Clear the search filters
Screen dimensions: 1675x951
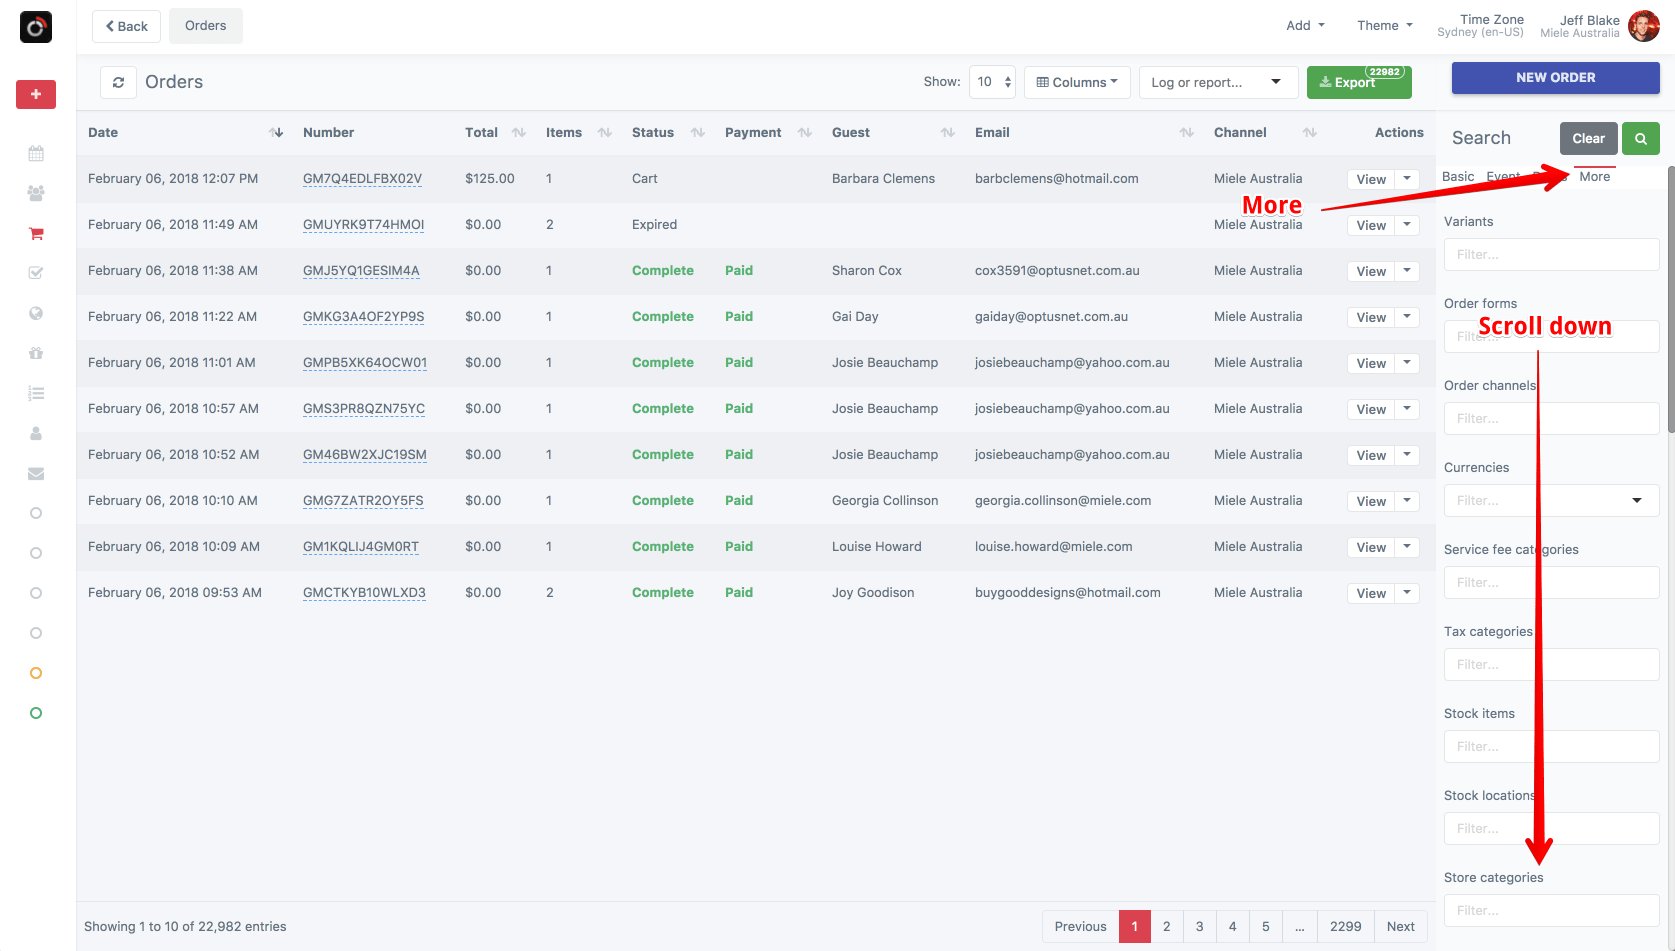pyautogui.click(x=1588, y=138)
